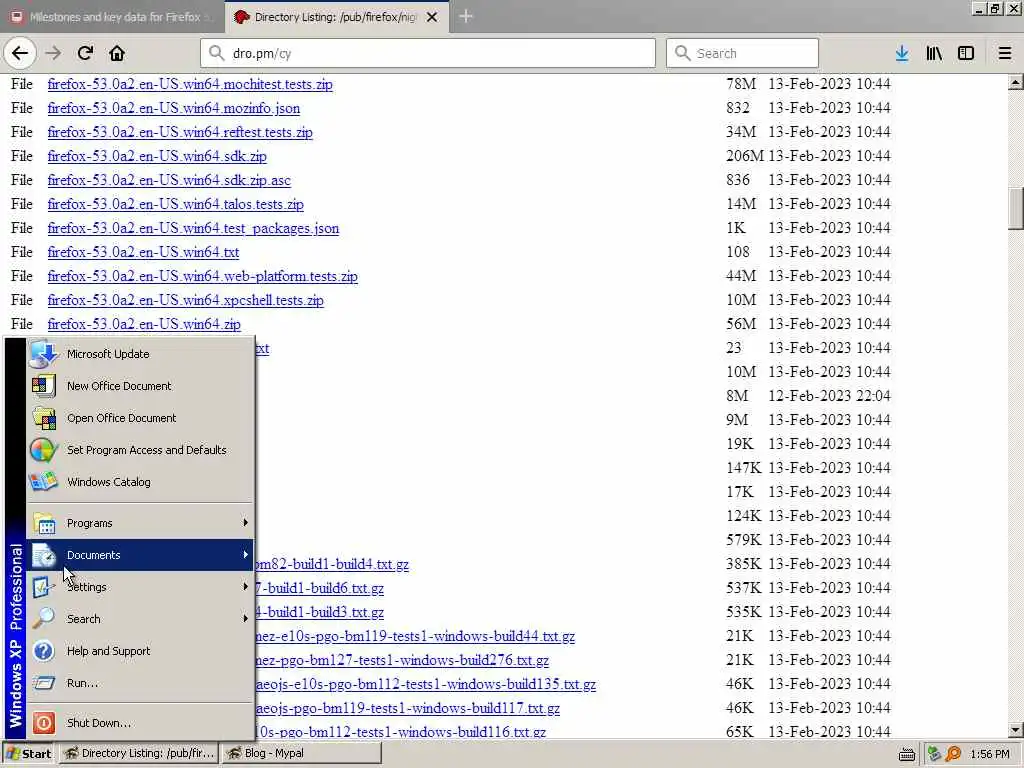Viewport: 1024px width, 768px height.
Task: Download firefox-53.0a2.en-US.win64.zip
Action: (144, 325)
